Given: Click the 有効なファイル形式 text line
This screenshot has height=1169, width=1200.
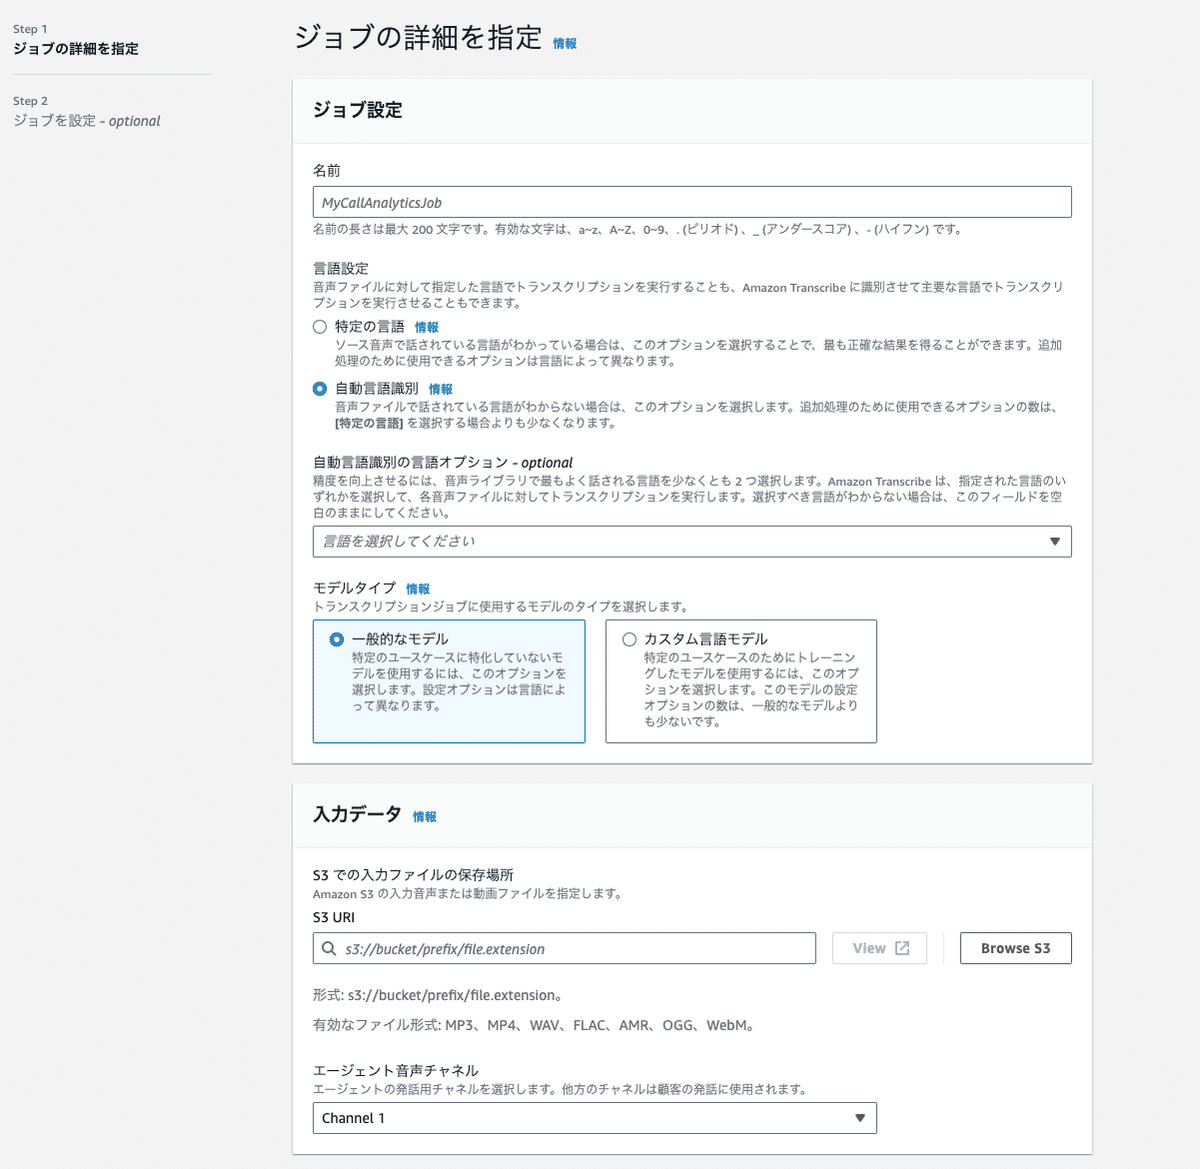Looking at the screenshot, I should pyautogui.click(x=534, y=1025).
